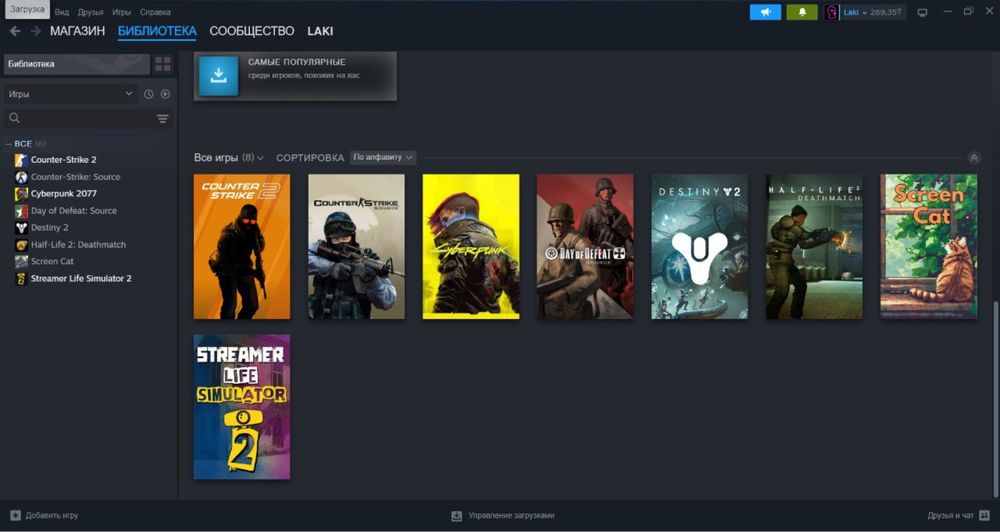Collapse the section with the double-chevron up button
This screenshot has height=532, width=1000.
973,158
